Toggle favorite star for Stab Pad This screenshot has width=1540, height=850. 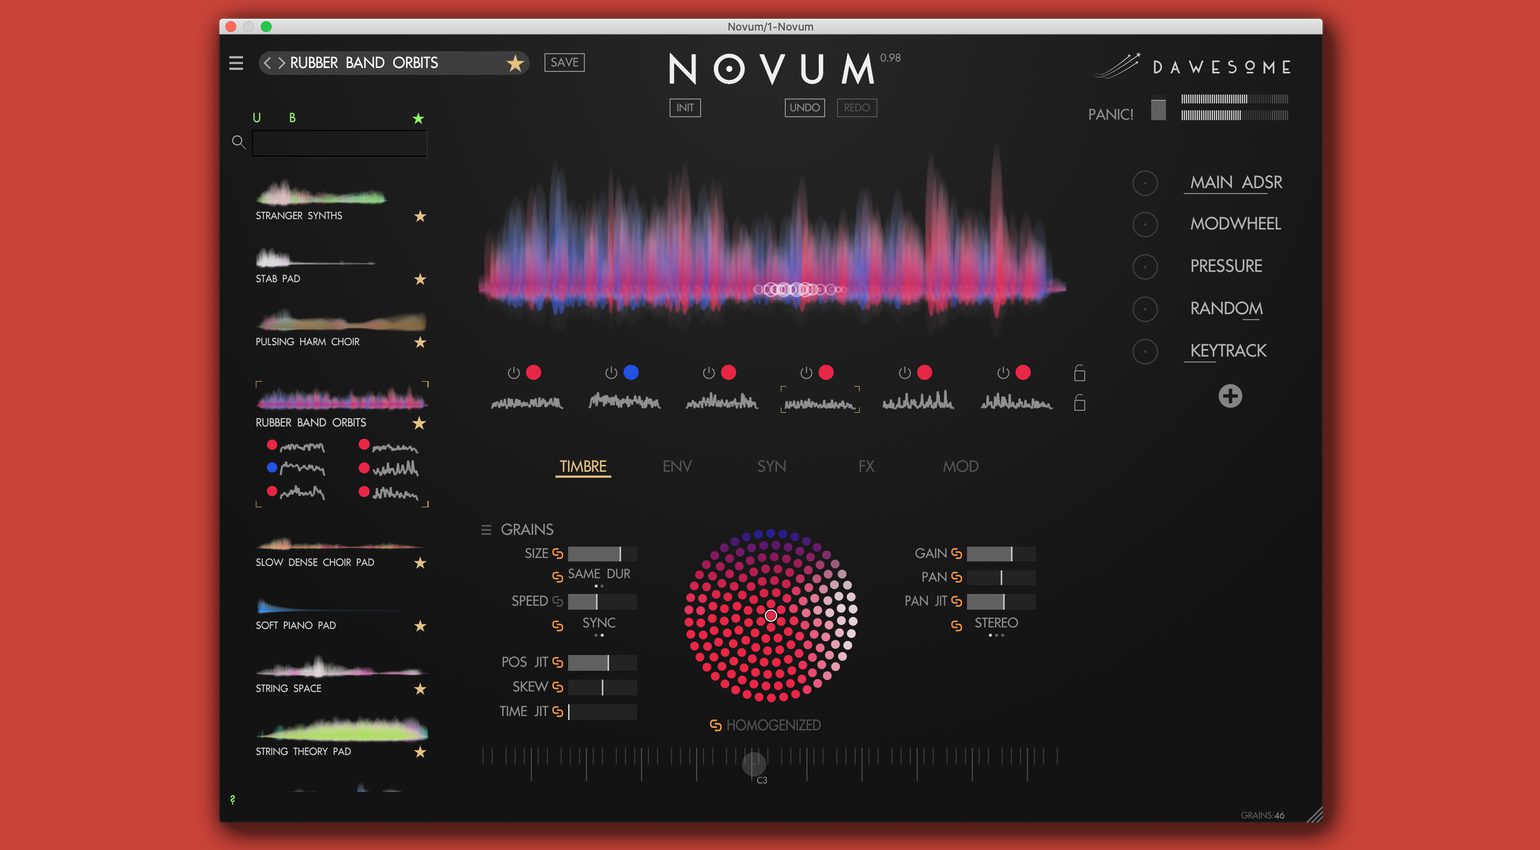(x=420, y=279)
